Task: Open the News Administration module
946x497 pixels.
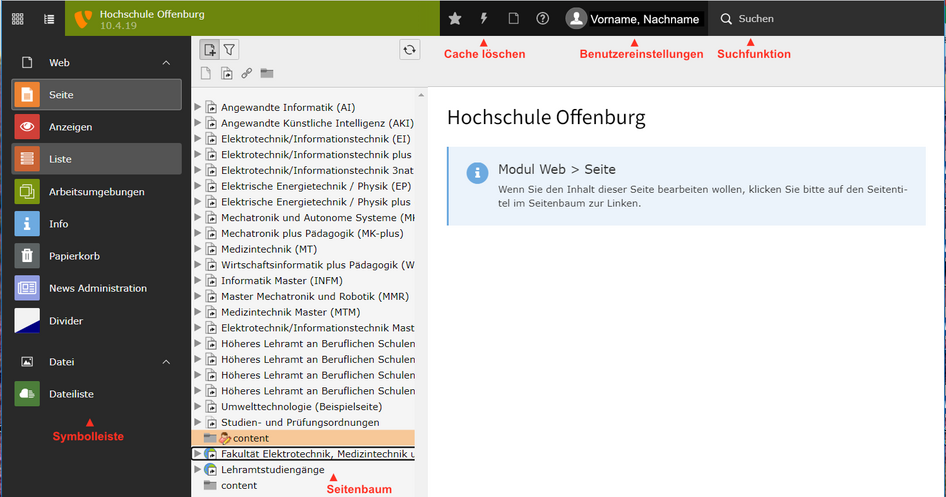Action: click(x=96, y=288)
